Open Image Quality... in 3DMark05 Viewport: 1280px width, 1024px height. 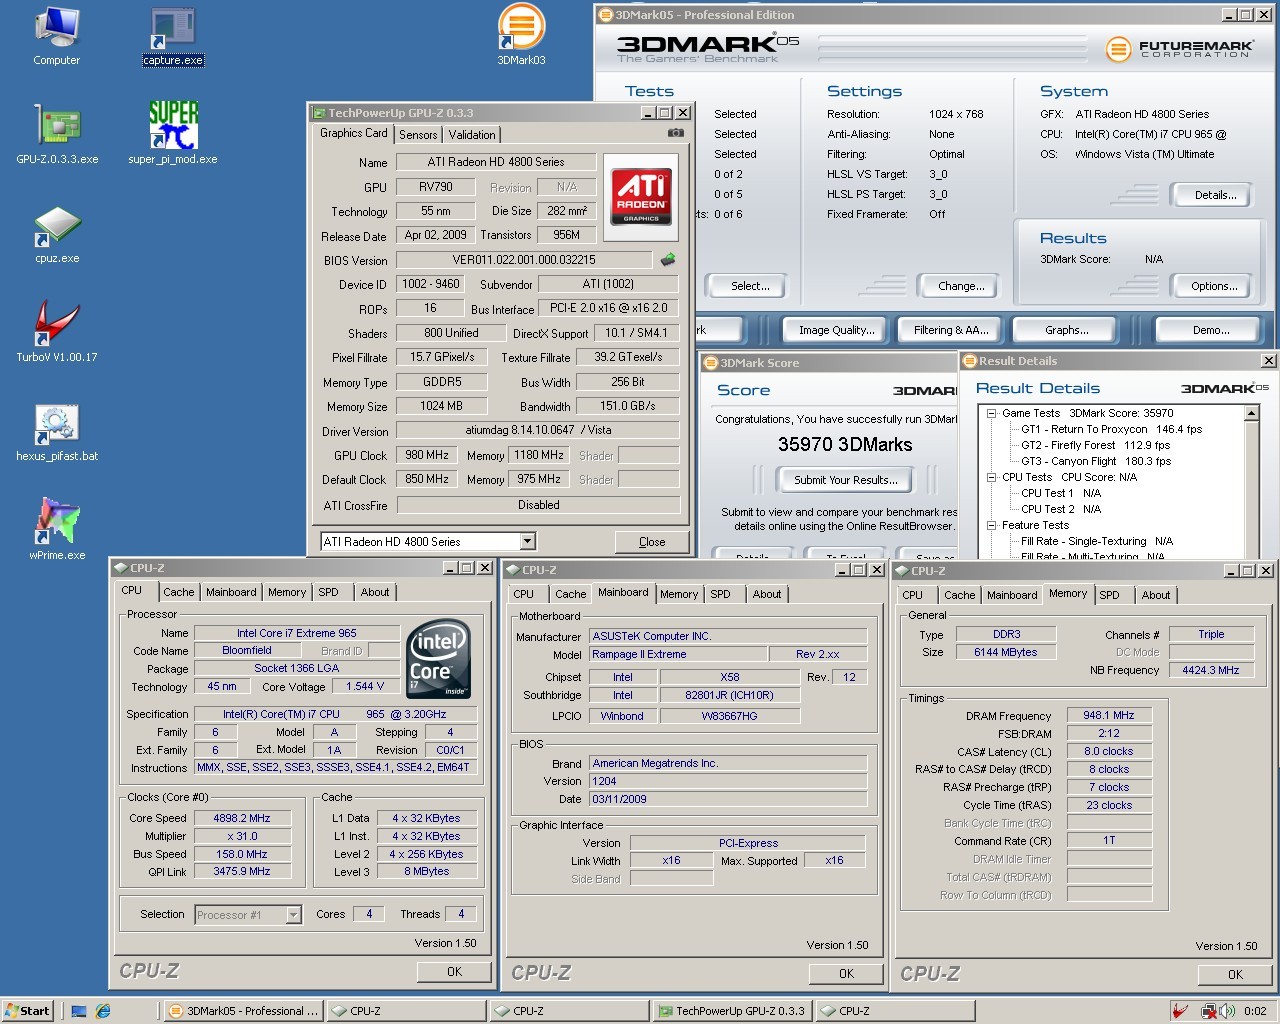click(x=836, y=330)
